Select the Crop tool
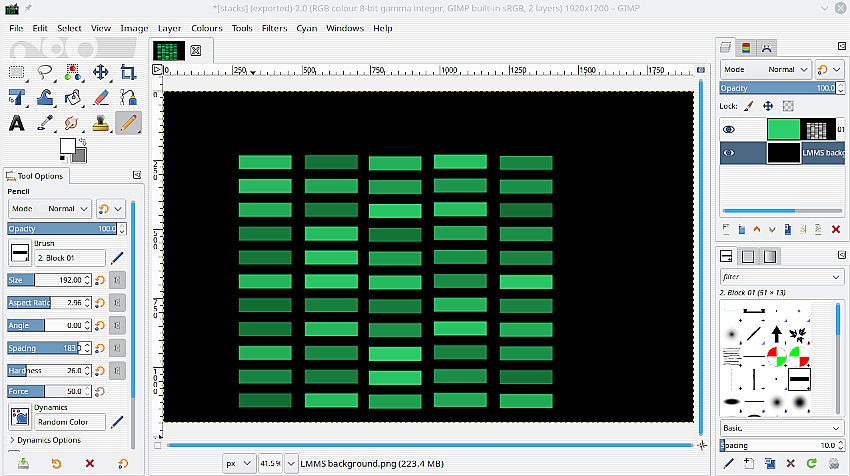Viewport: 850px width, 476px height. click(x=128, y=72)
